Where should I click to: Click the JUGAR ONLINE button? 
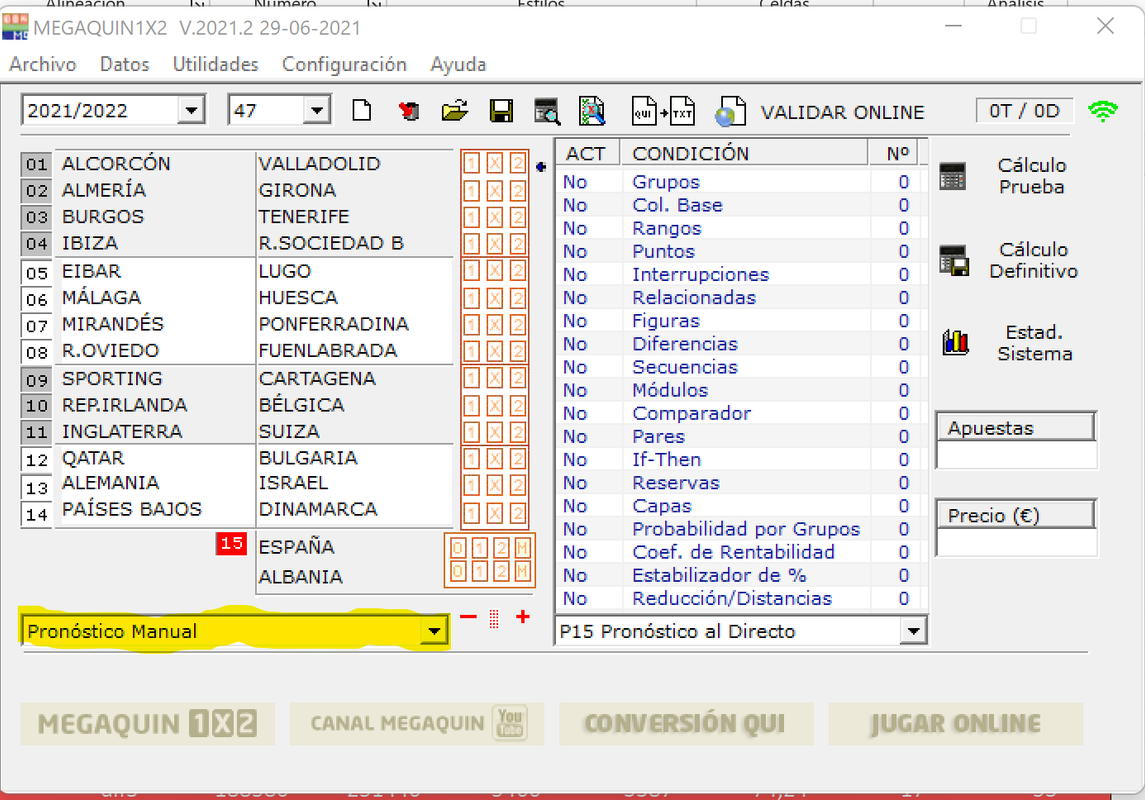point(955,724)
